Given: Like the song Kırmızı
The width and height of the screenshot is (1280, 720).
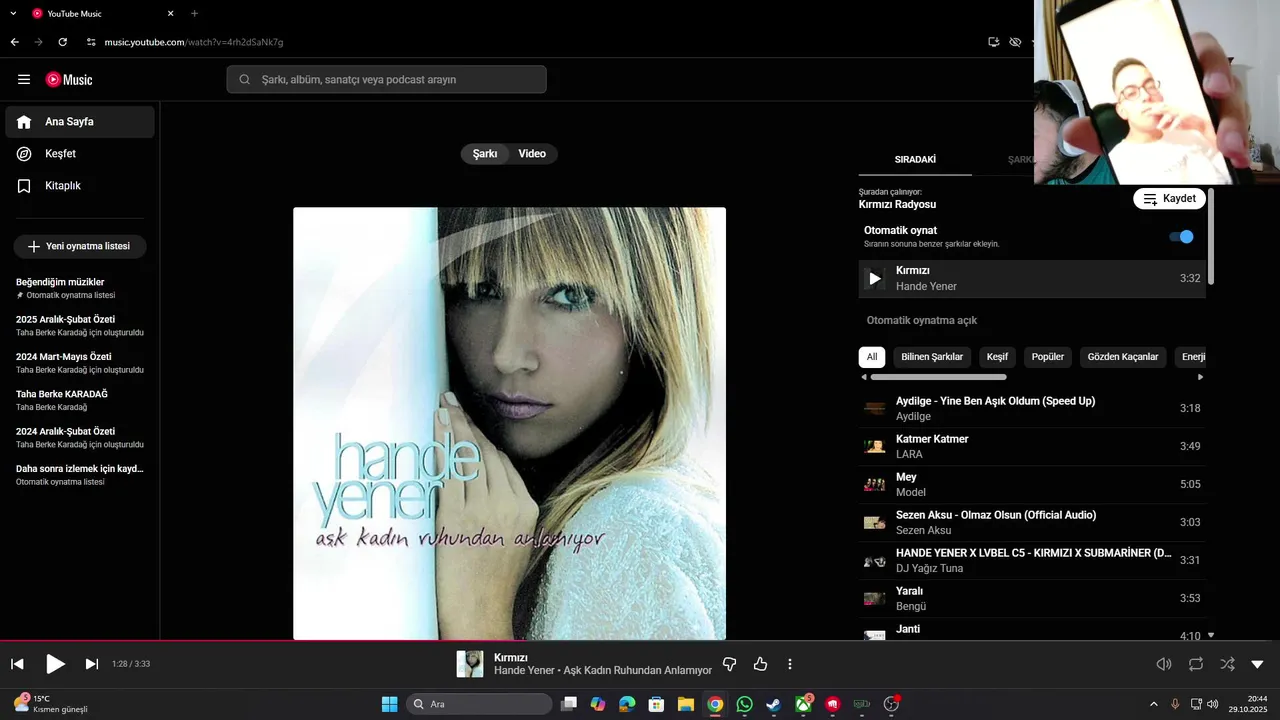Looking at the screenshot, I should coord(760,664).
